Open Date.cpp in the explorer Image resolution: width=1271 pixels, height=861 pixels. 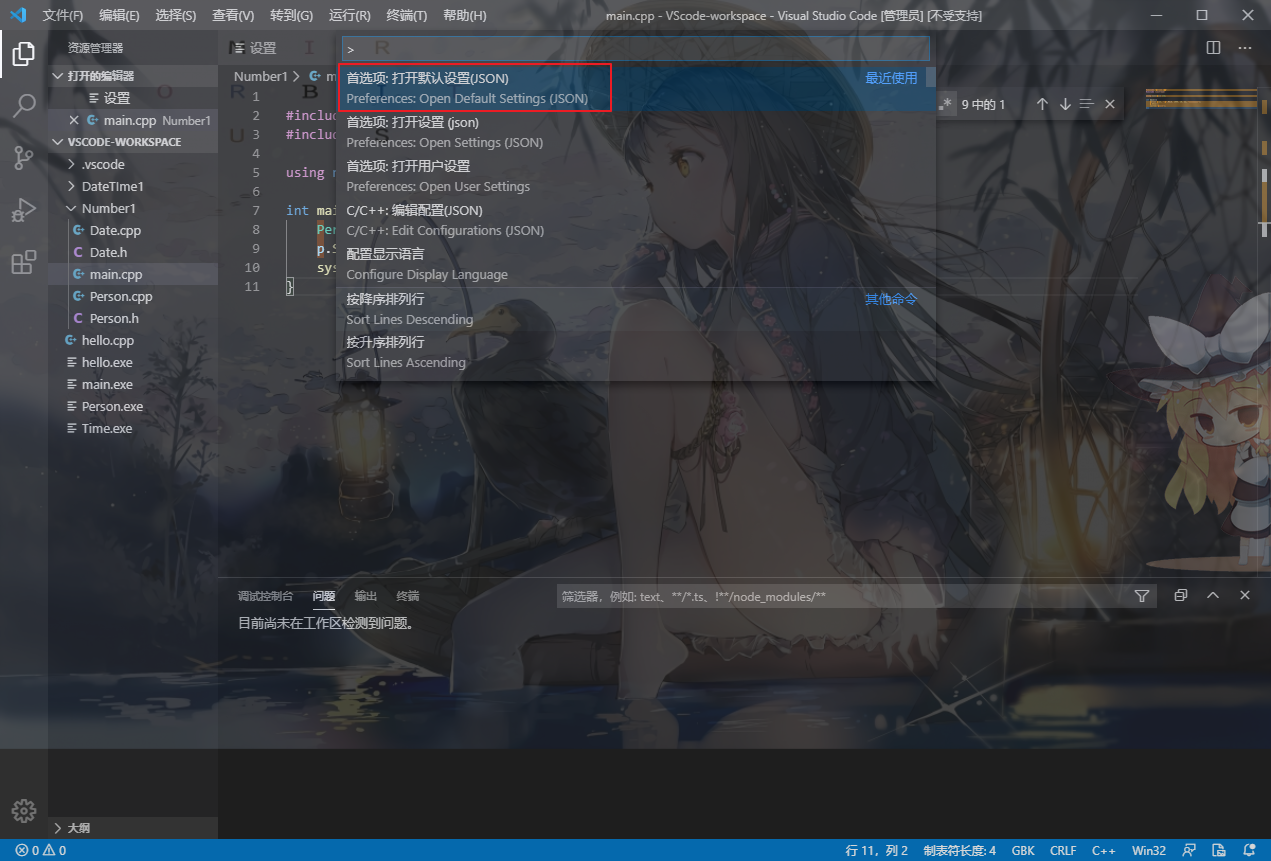click(133, 230)
